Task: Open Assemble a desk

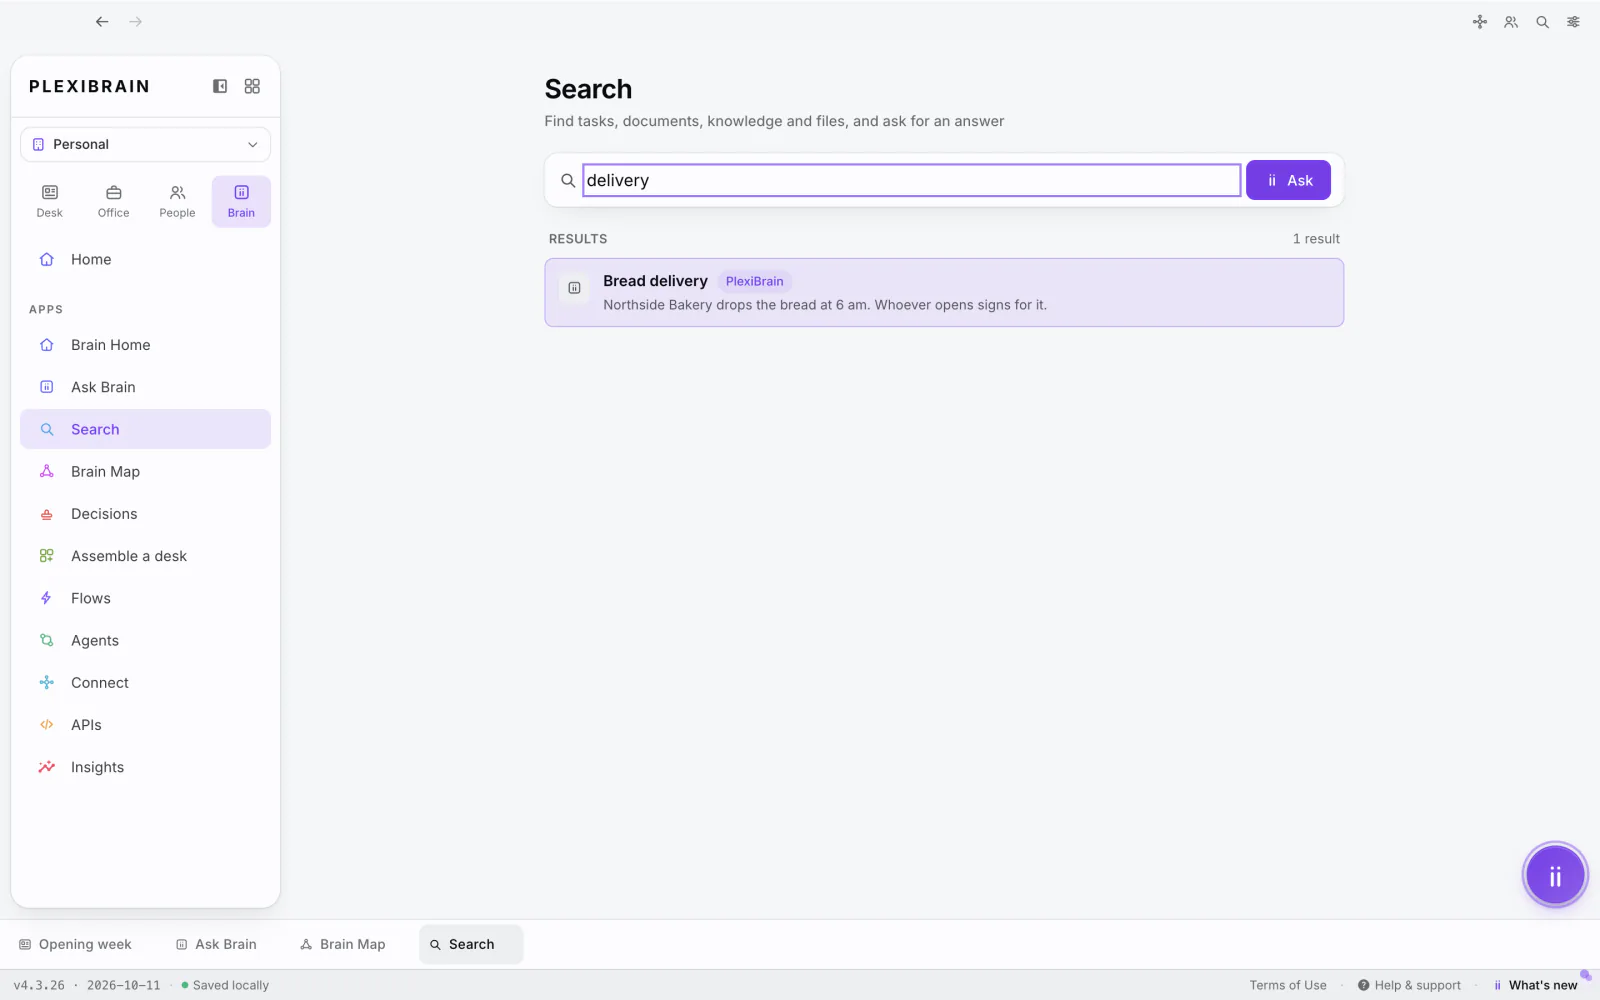Action: click(145, 556)
